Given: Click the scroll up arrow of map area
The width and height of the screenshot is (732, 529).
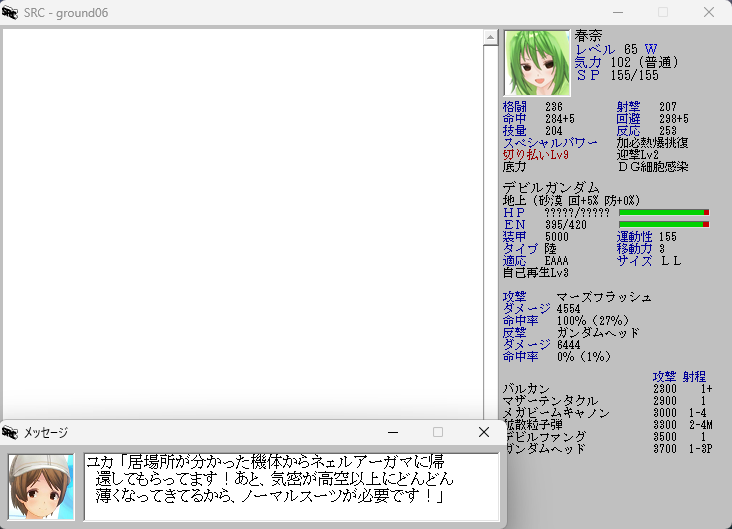Looking at the screenshot, I should (x=490, y=37).
